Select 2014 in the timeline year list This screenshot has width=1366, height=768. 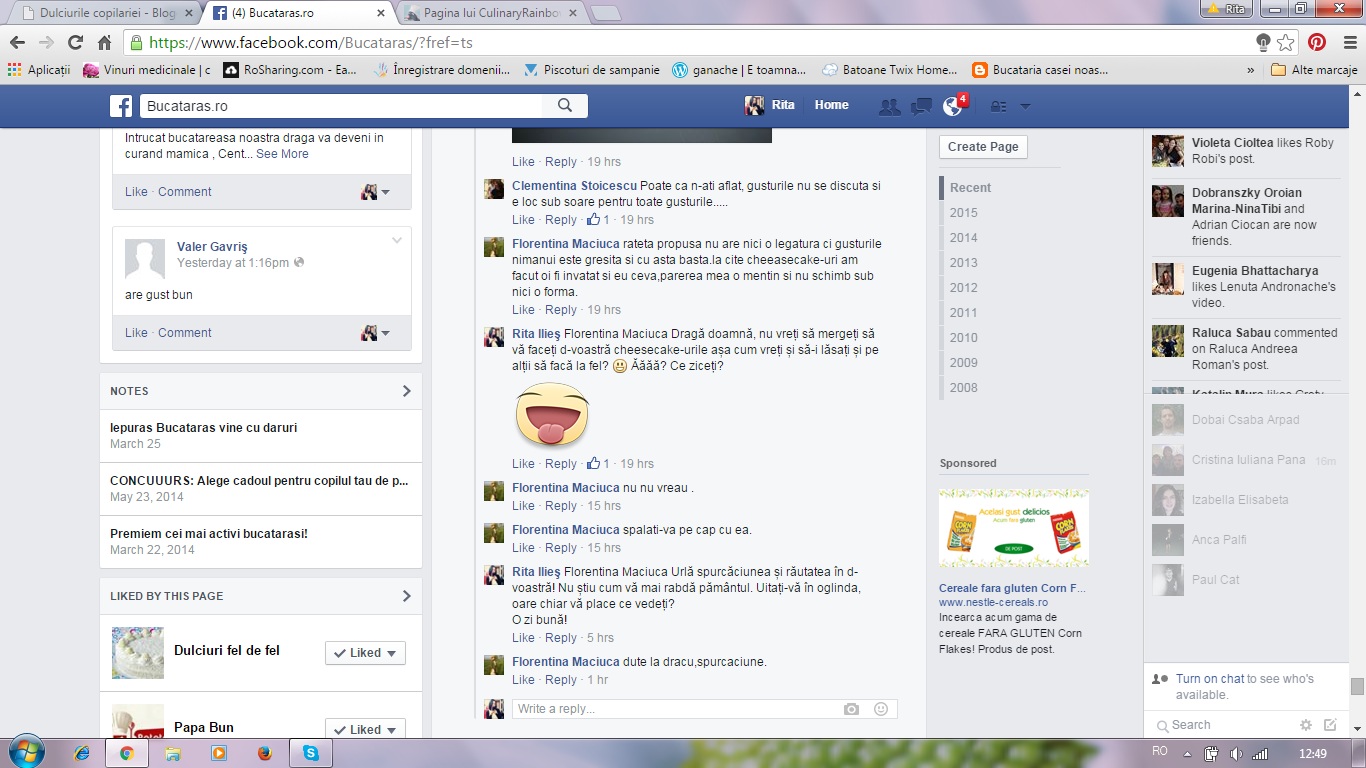click(x=964, y=238)
